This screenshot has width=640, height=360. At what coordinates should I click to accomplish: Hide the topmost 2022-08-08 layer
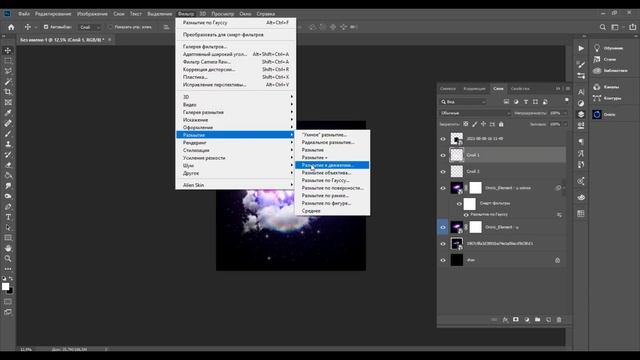(x=443, y=139)
